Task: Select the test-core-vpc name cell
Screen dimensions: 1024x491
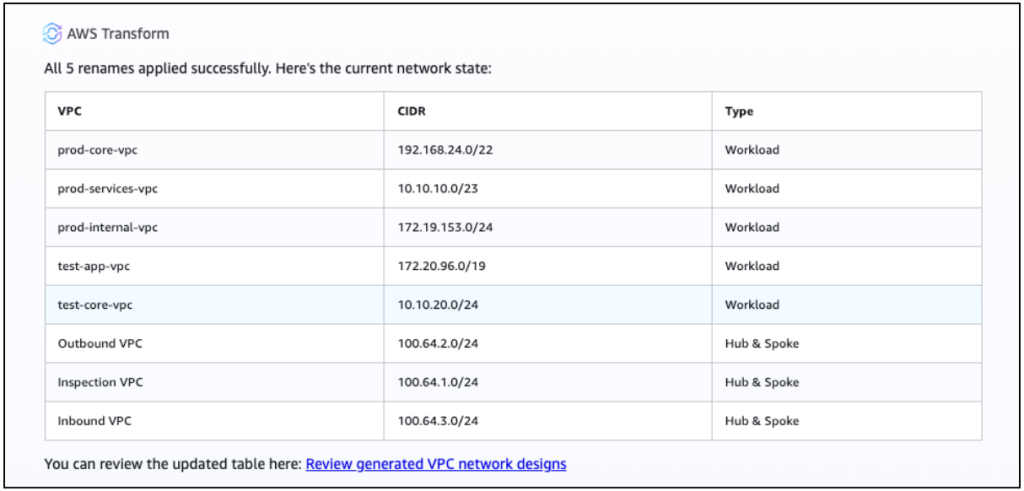Action: tap(214, 305)
